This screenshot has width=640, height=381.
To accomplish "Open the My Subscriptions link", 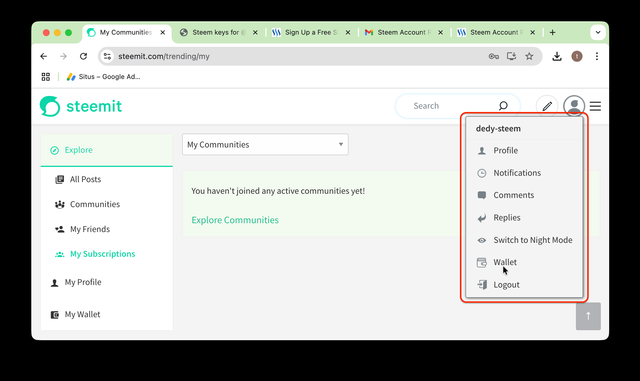I will (x=102, y=254).
